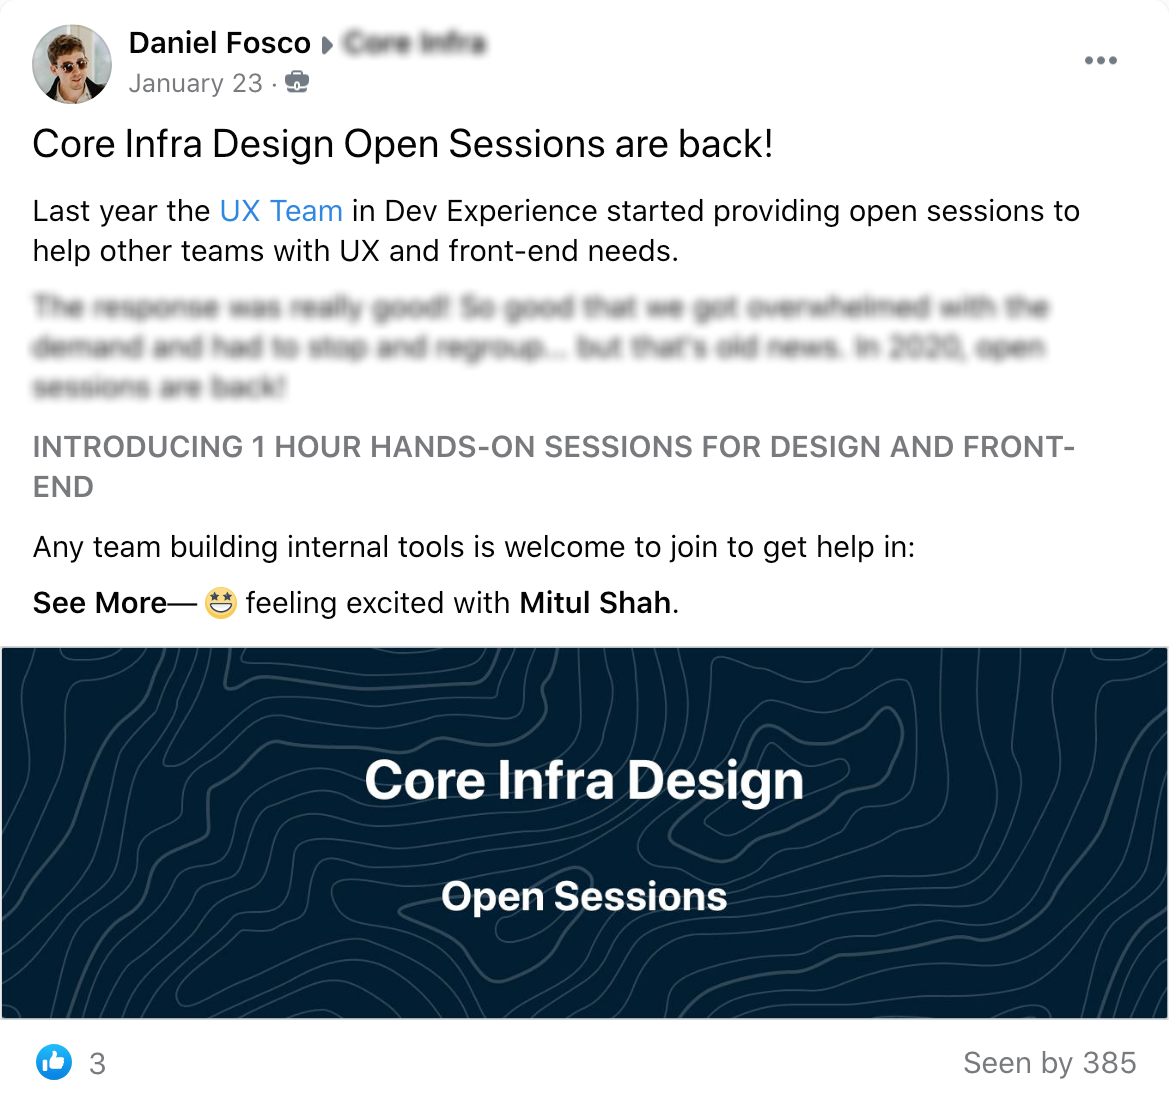Viewport: 1169px width, 1102px height.
Task: Like the post with the blue thumbs up
Action: coord(54,1063)
